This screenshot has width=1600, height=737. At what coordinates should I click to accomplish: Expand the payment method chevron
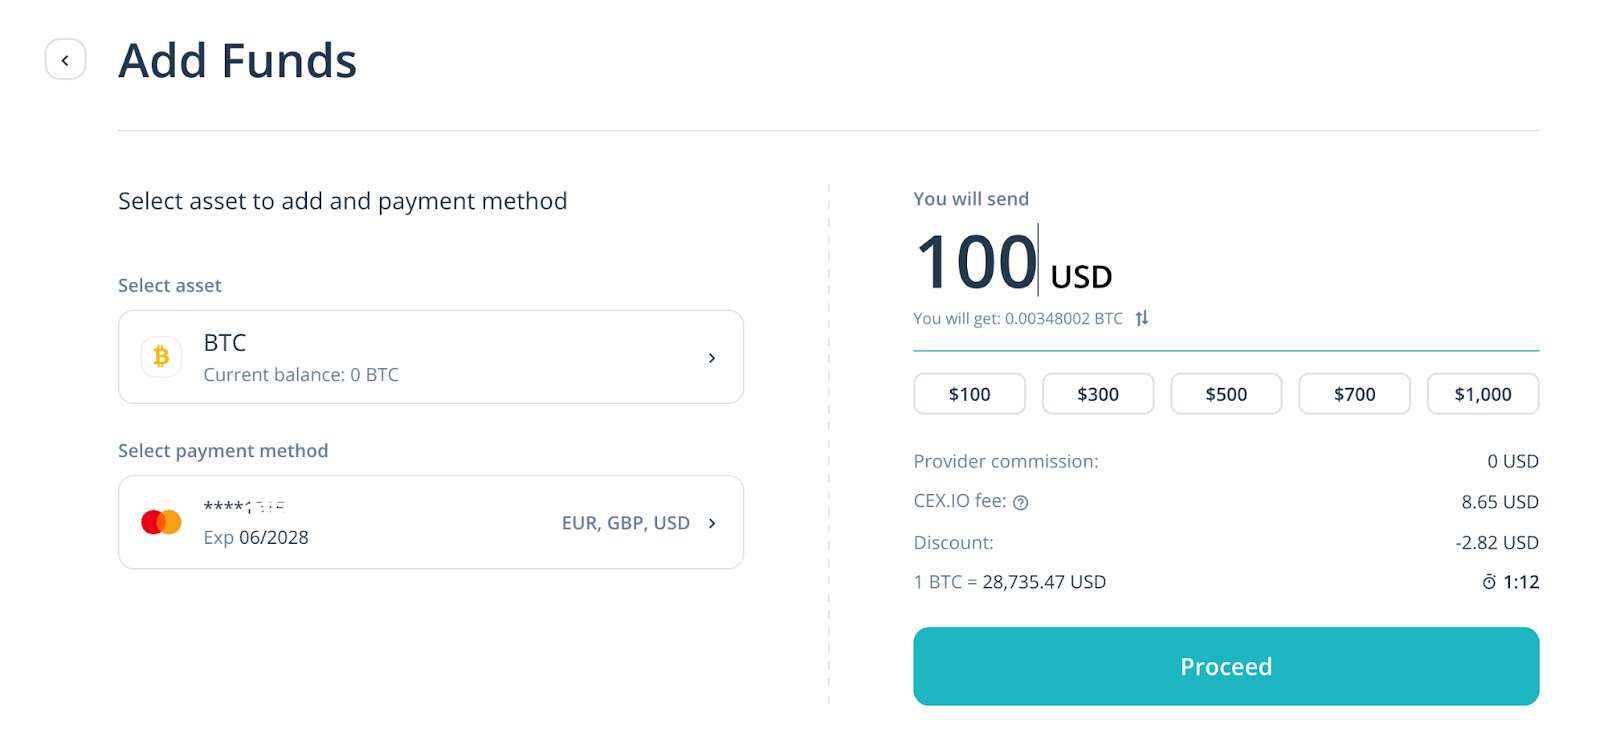point(712,523)
